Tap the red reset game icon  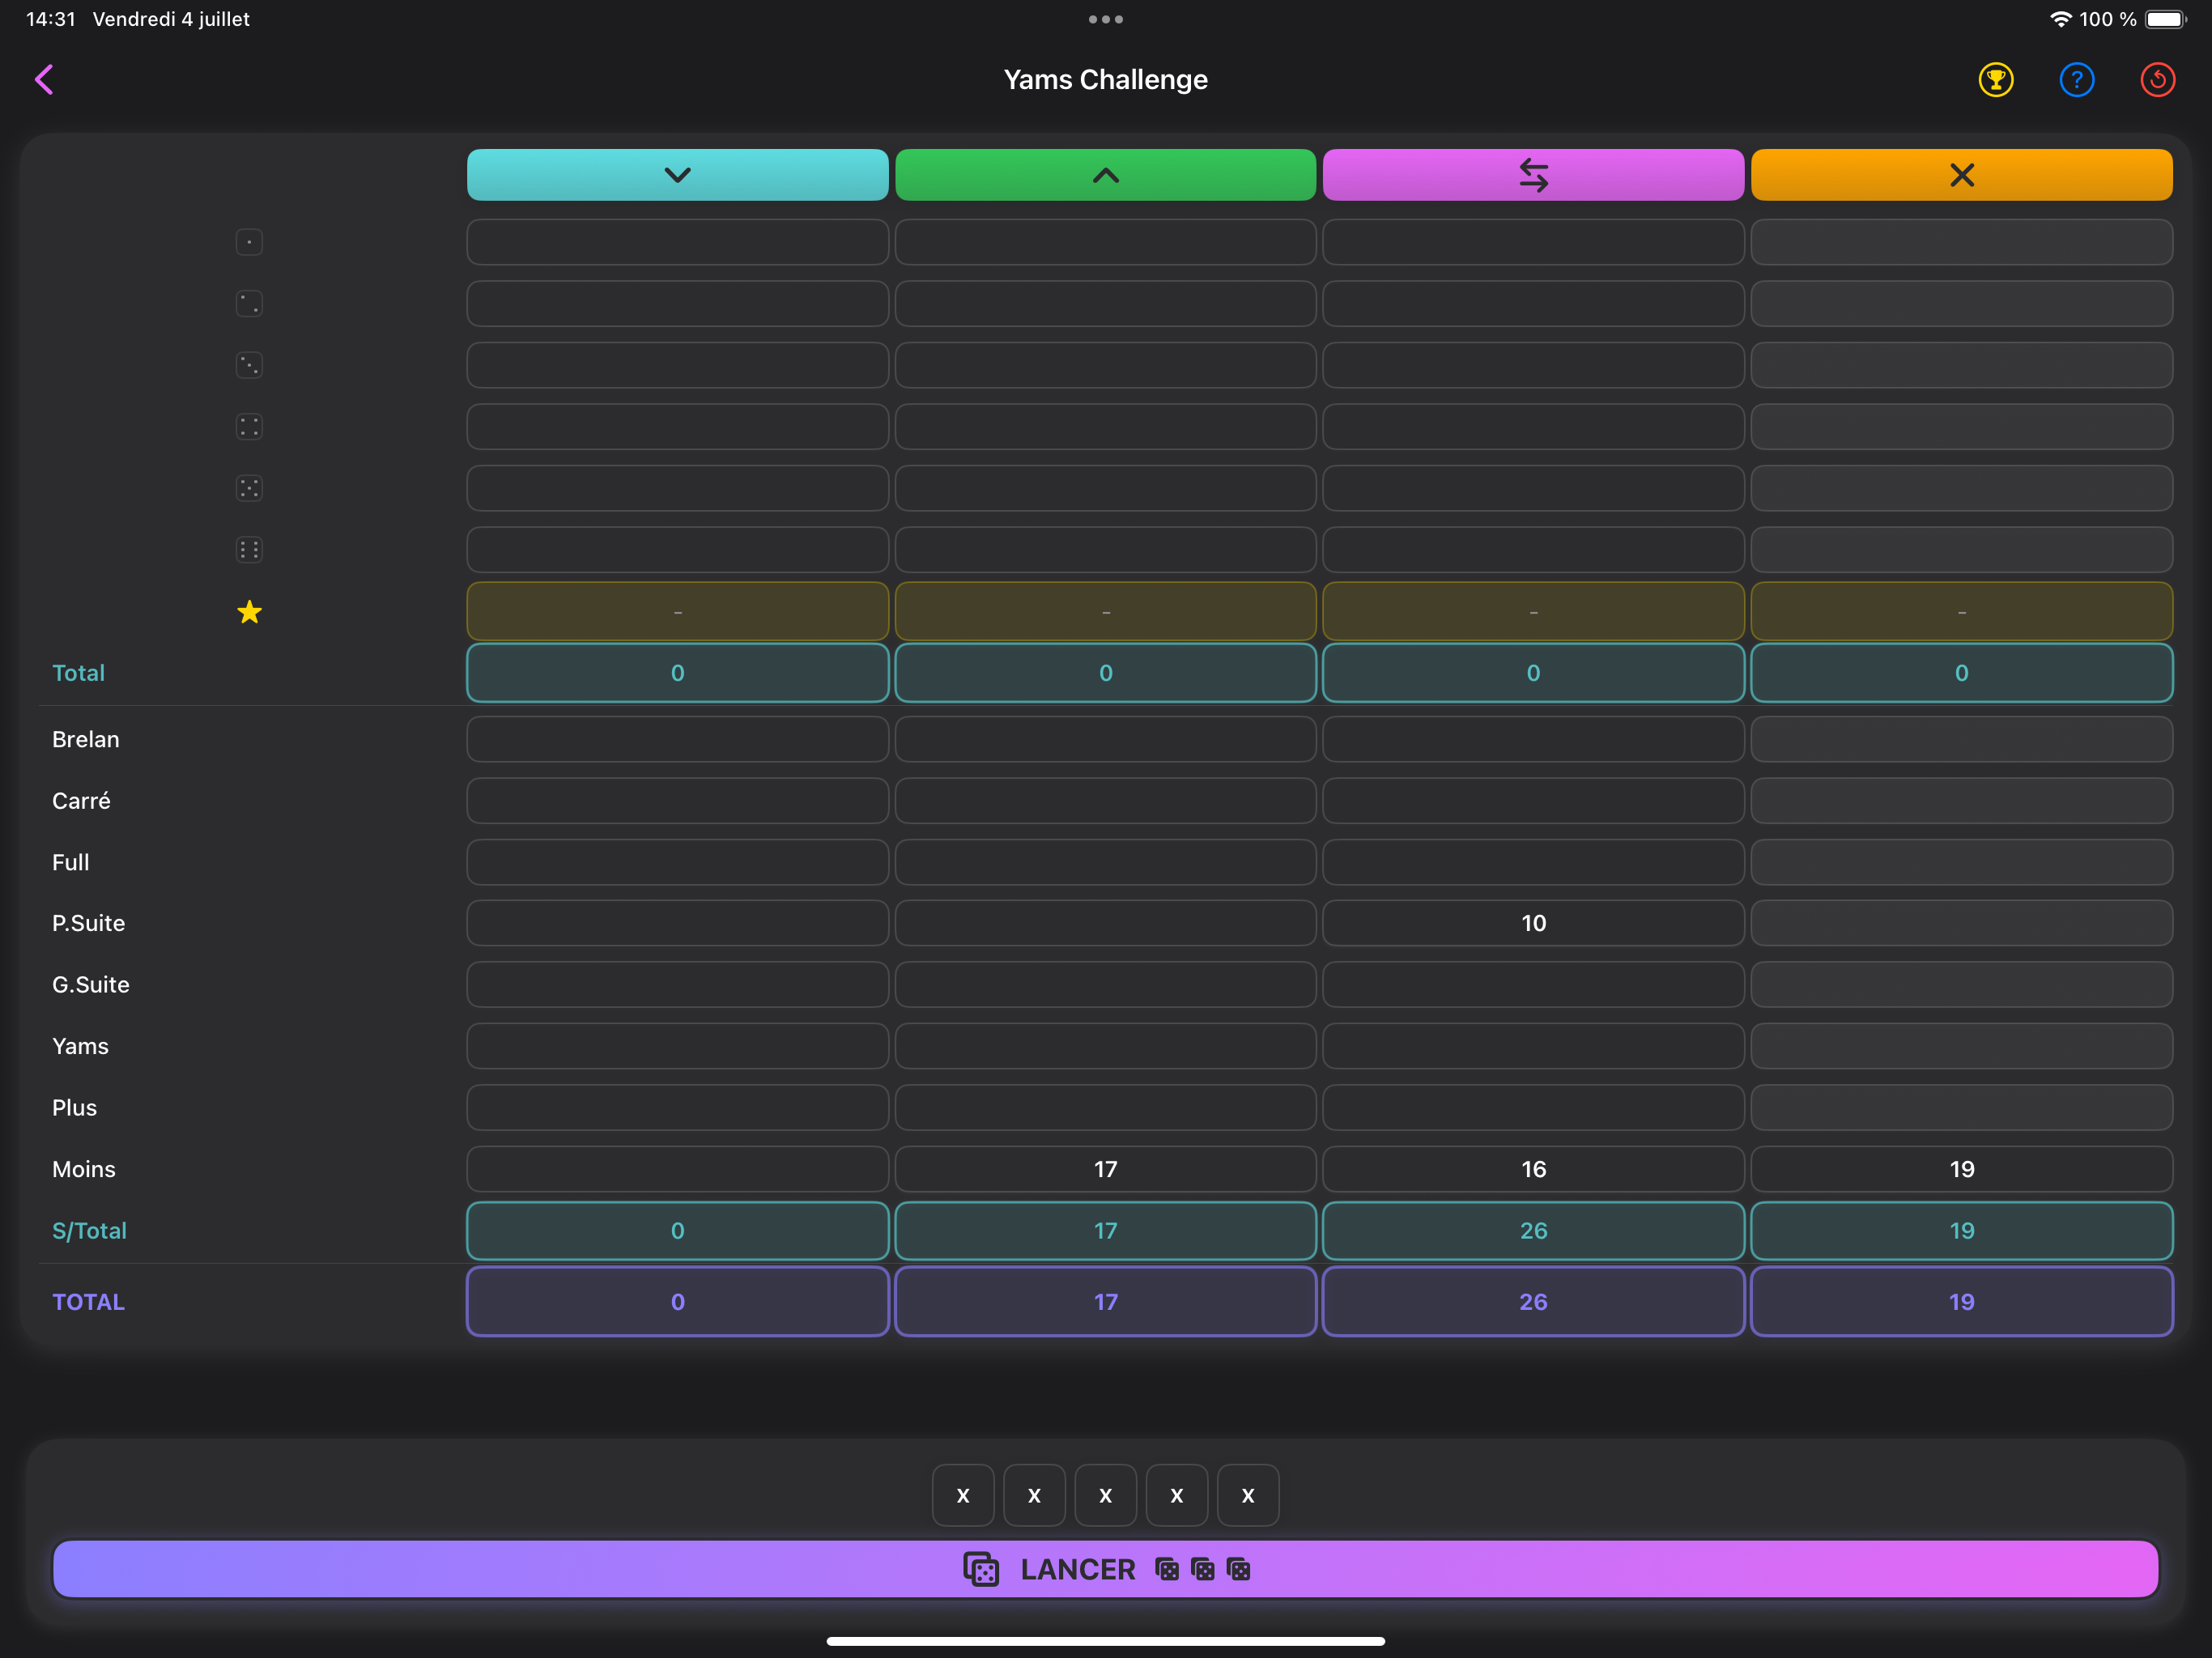point(2157,80)
